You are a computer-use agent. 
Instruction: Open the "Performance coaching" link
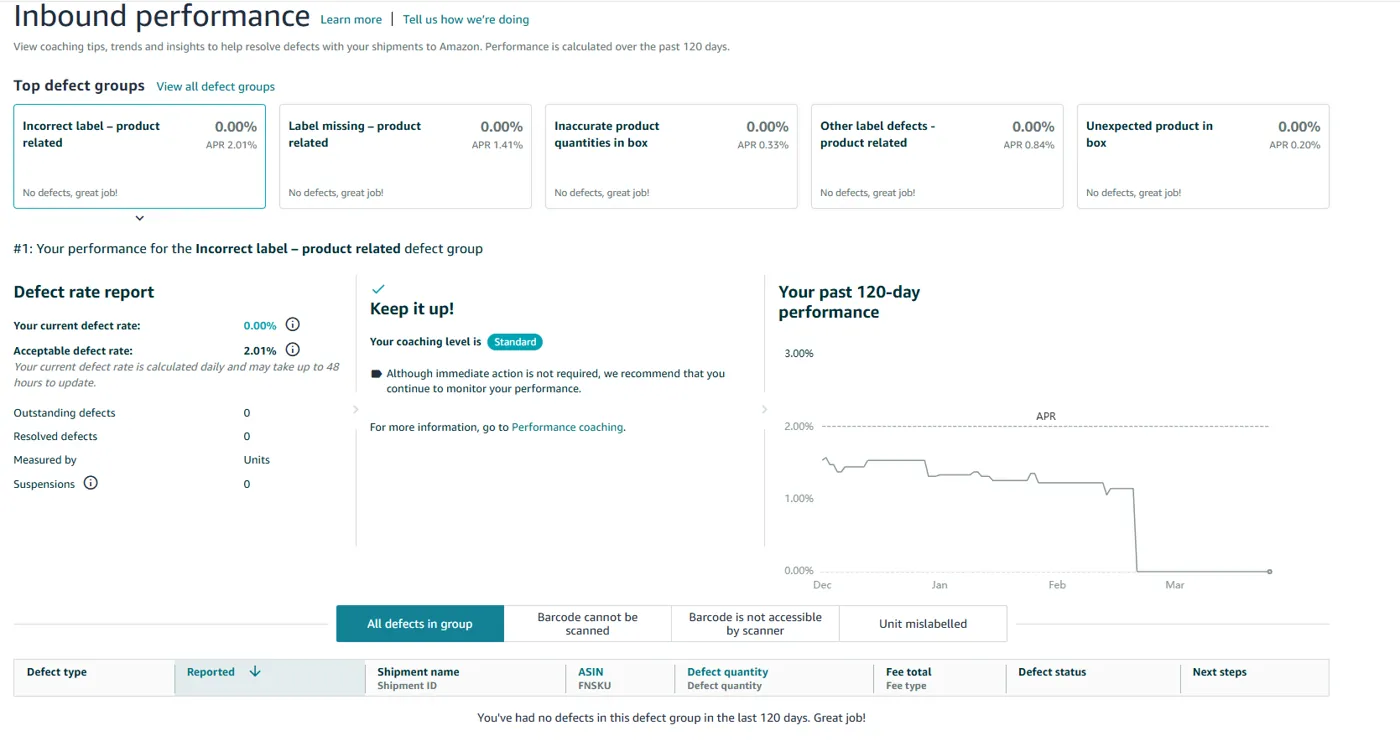tap(566, 426)
